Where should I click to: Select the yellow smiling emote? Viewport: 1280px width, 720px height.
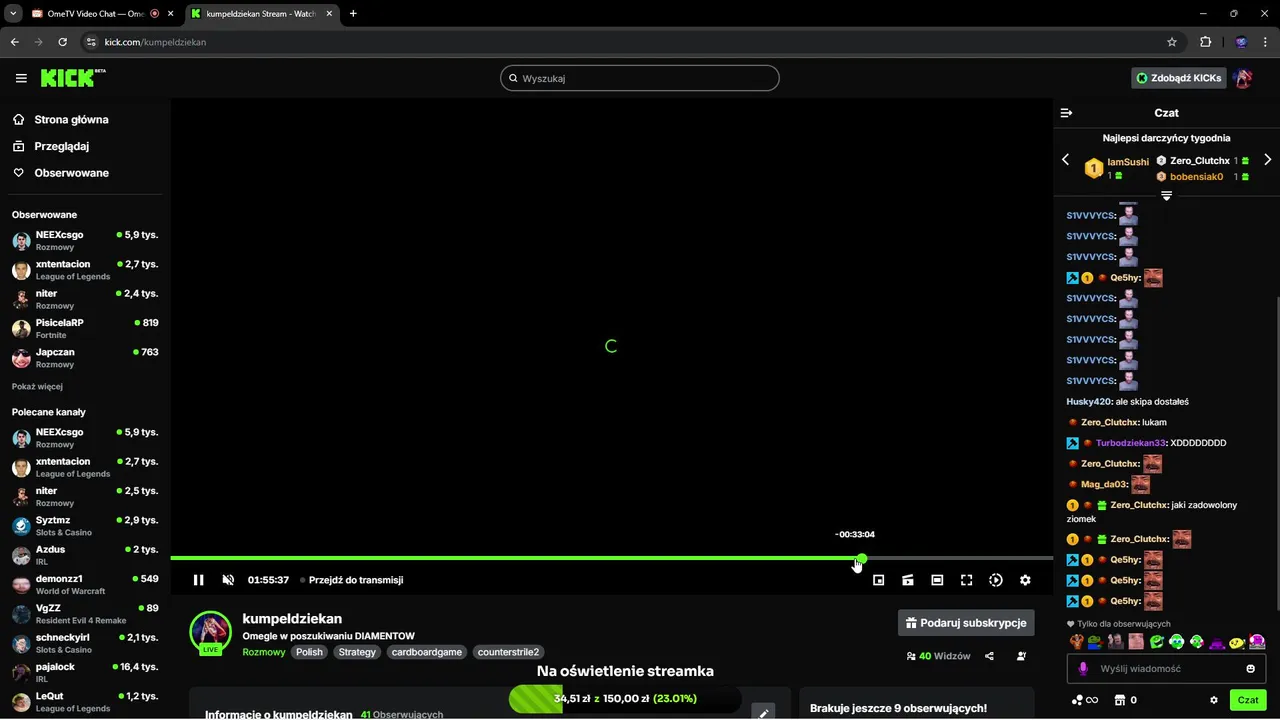[x=1237, y=642]
